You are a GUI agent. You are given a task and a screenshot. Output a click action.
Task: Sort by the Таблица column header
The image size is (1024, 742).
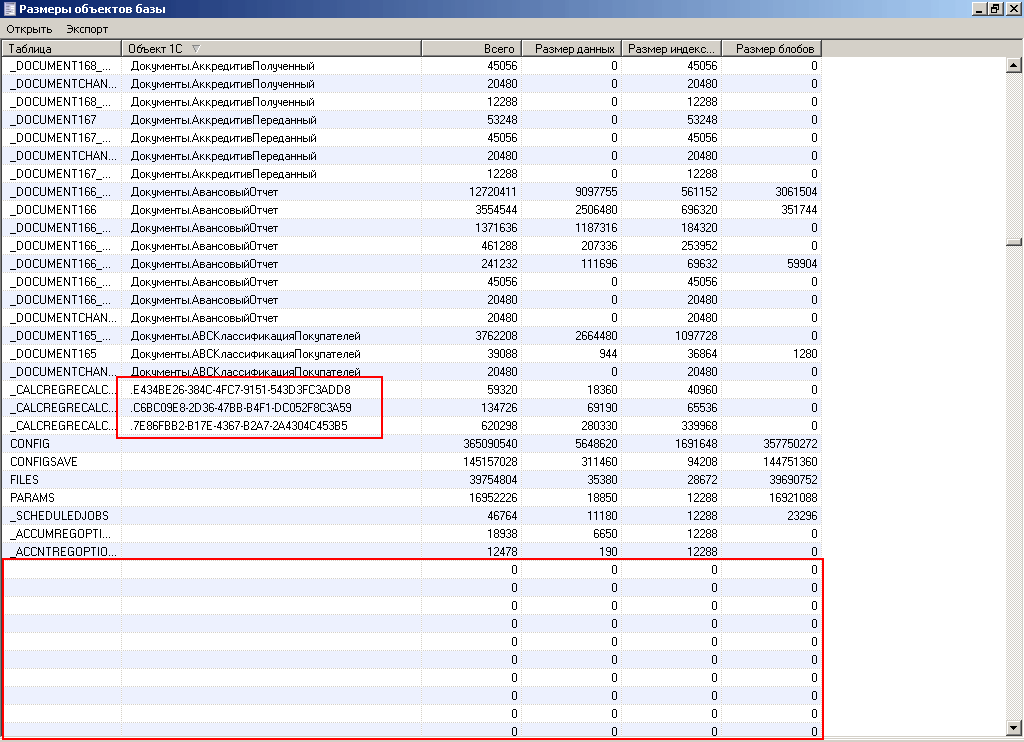[61, 48]
